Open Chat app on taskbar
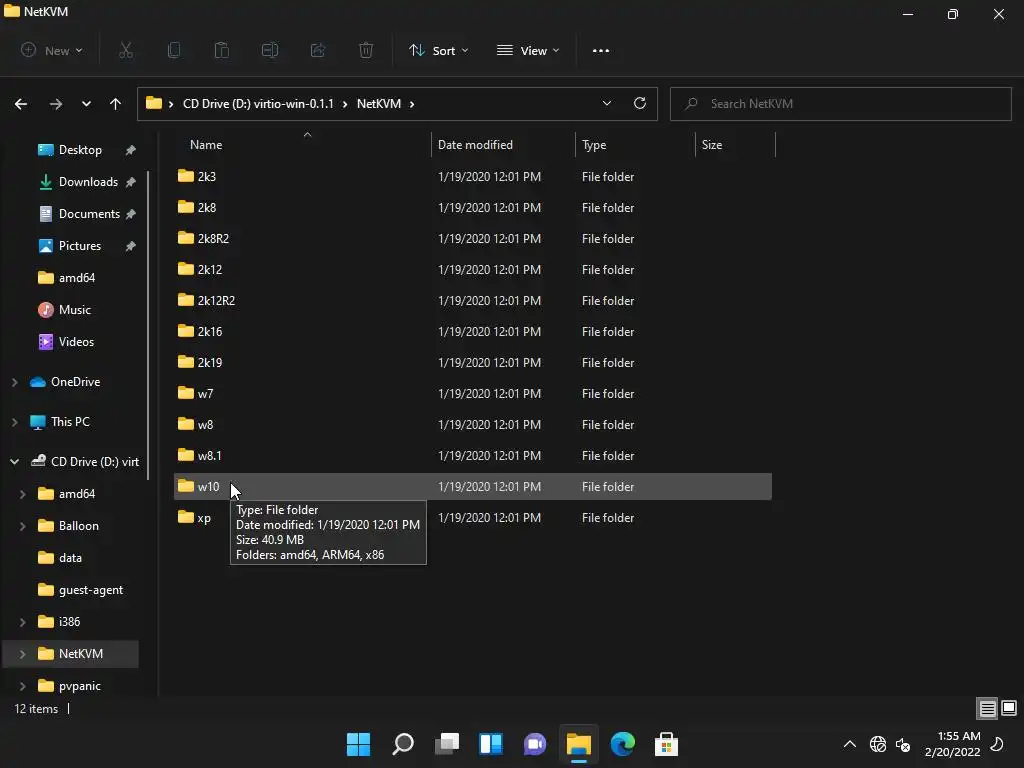Viewport: 1024px width, 768px height. point(535,744)
